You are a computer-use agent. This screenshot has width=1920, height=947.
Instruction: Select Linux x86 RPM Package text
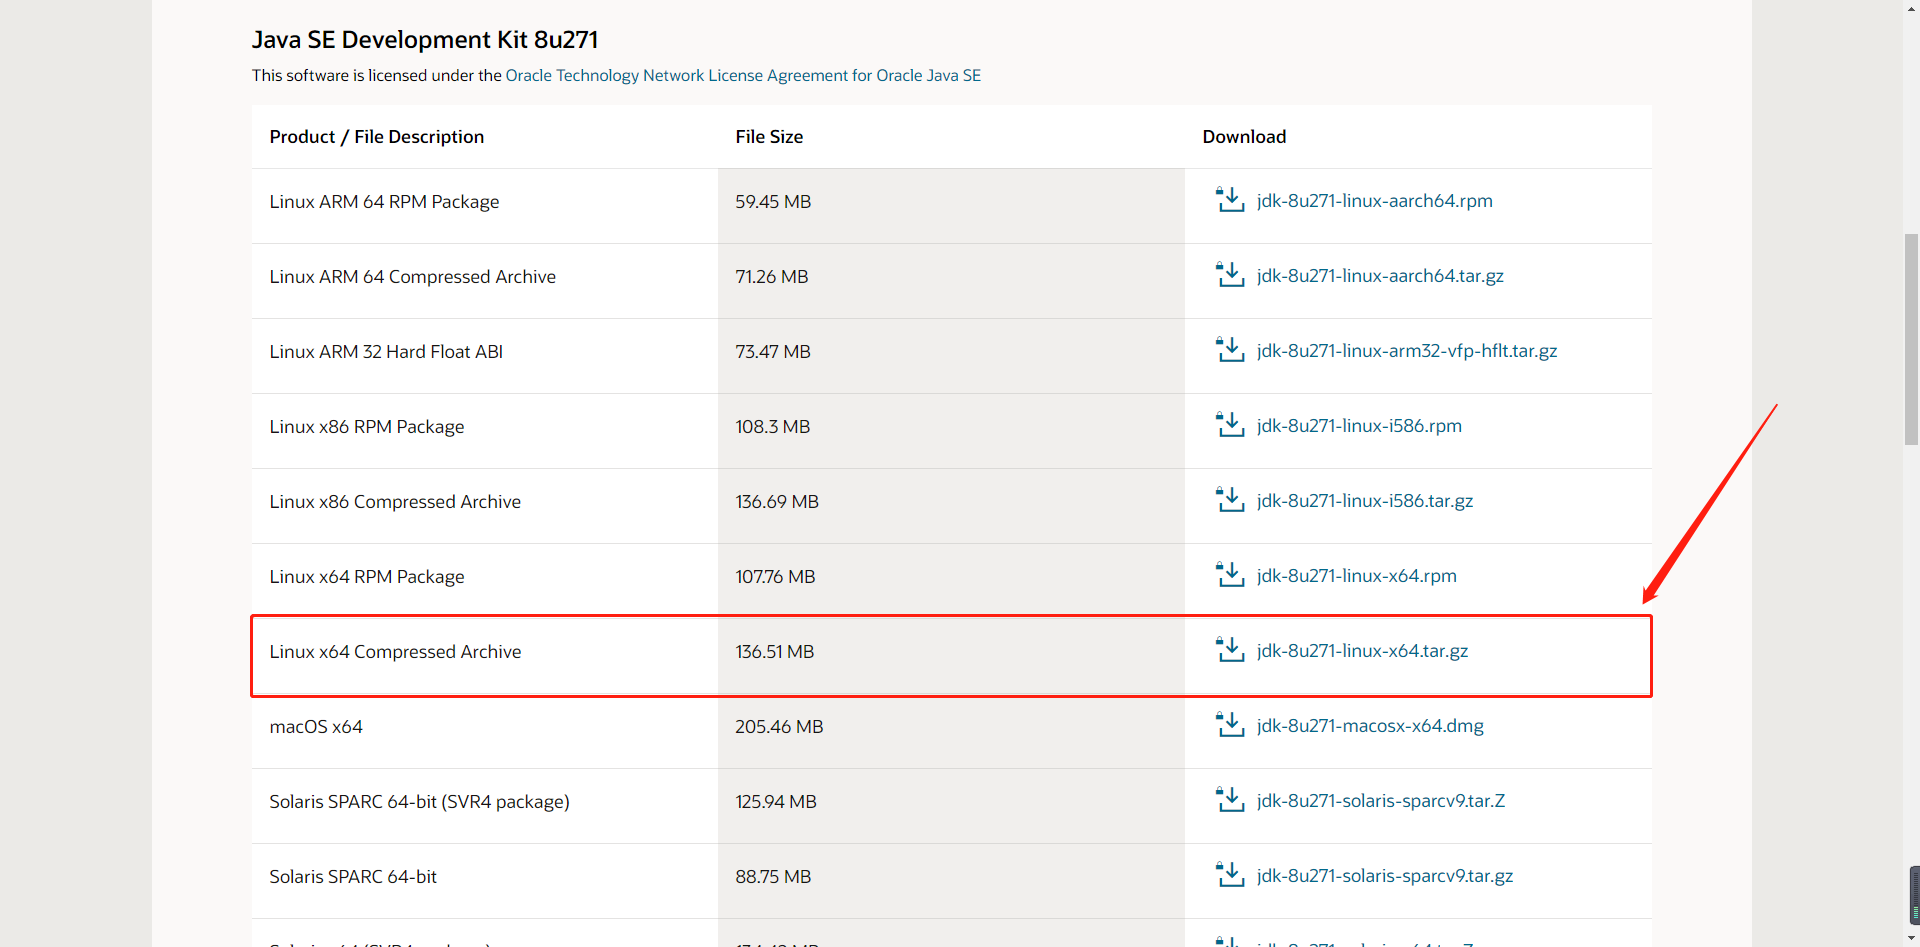pos(367,427)
